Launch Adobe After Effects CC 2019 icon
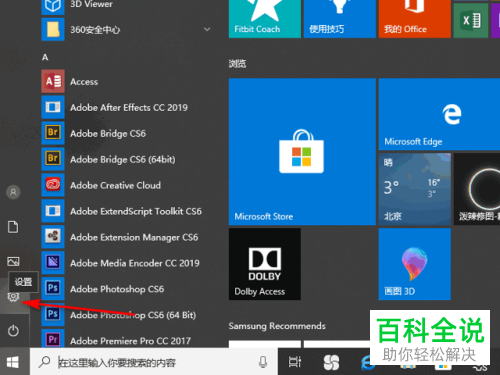Viewport: 500px width, 375px height. point(53,107)
